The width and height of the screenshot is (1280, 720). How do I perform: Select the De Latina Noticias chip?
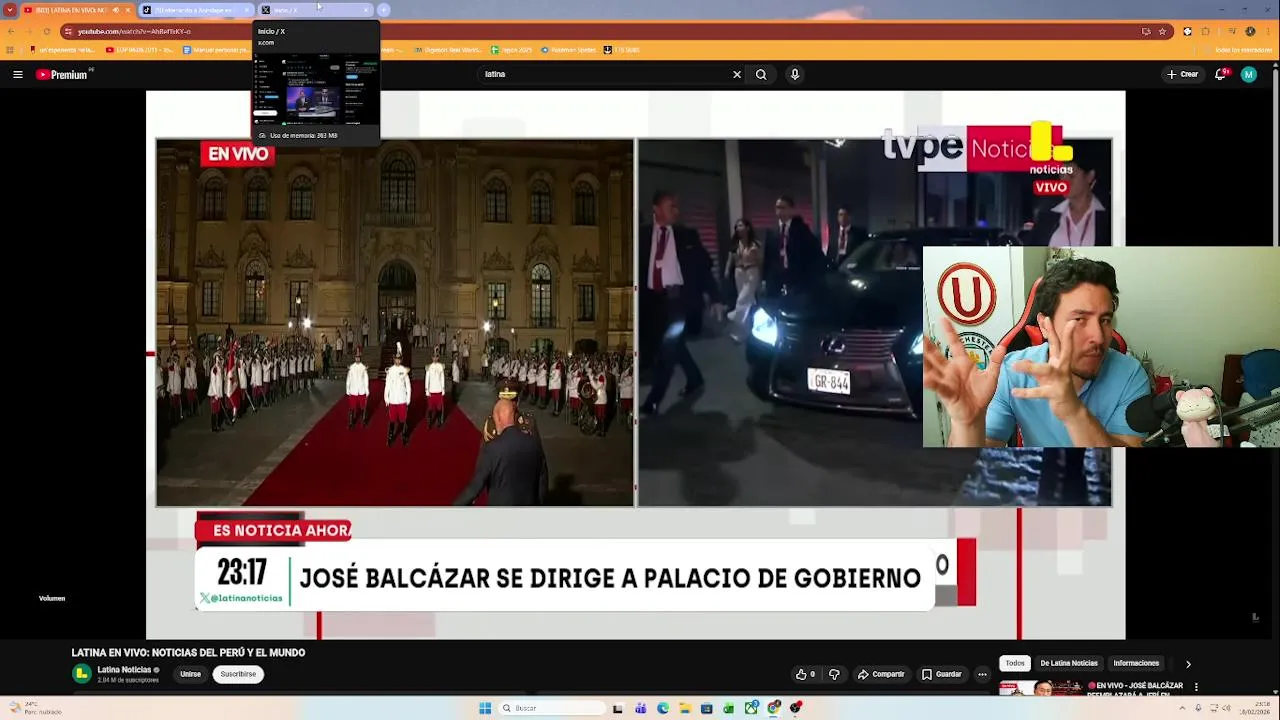[1069, 663]
